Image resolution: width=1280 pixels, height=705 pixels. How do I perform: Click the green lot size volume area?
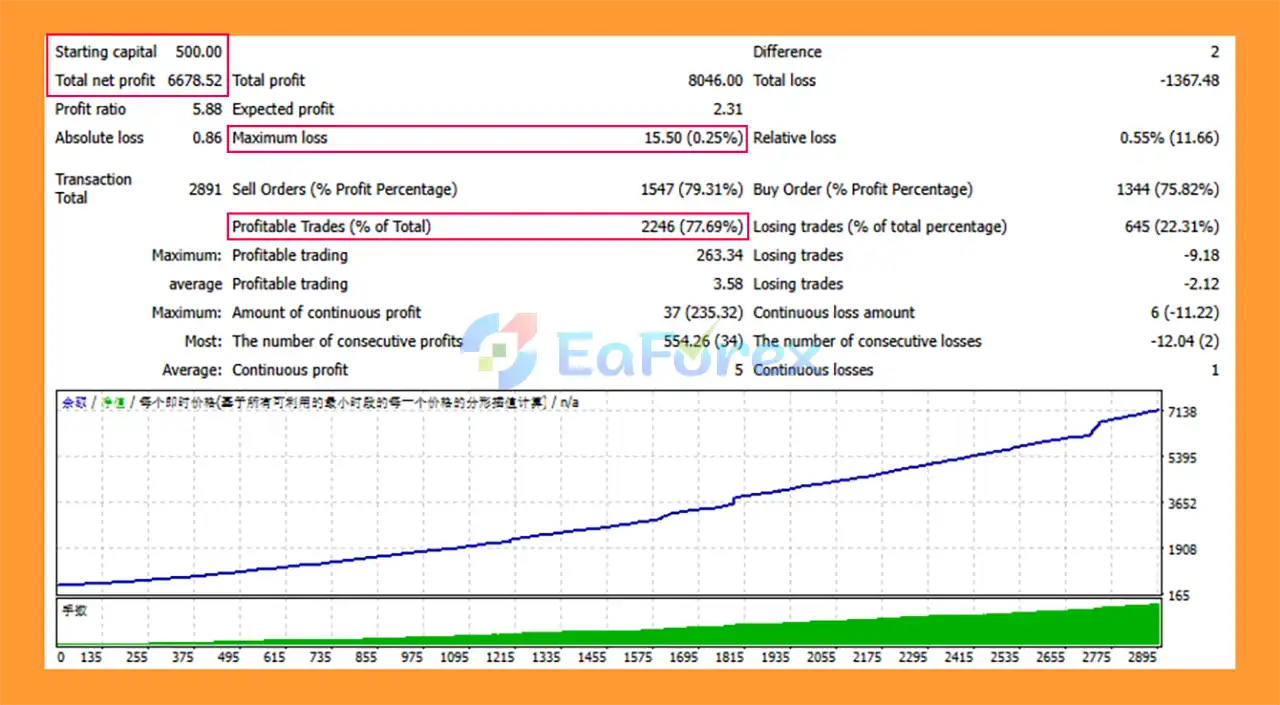(900, 632)
